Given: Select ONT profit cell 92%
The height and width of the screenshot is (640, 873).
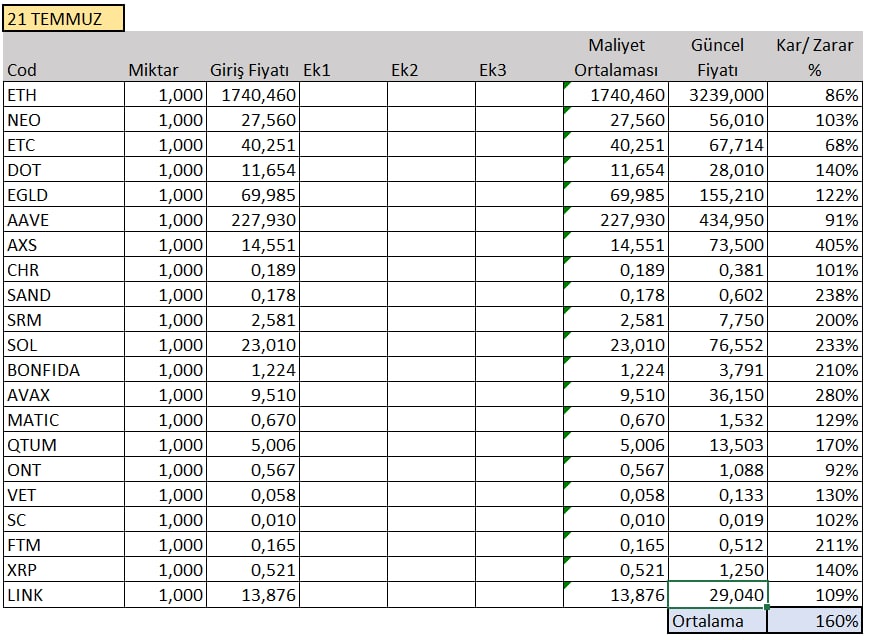Looking at the screenshot, I should (x=815, y=470).
